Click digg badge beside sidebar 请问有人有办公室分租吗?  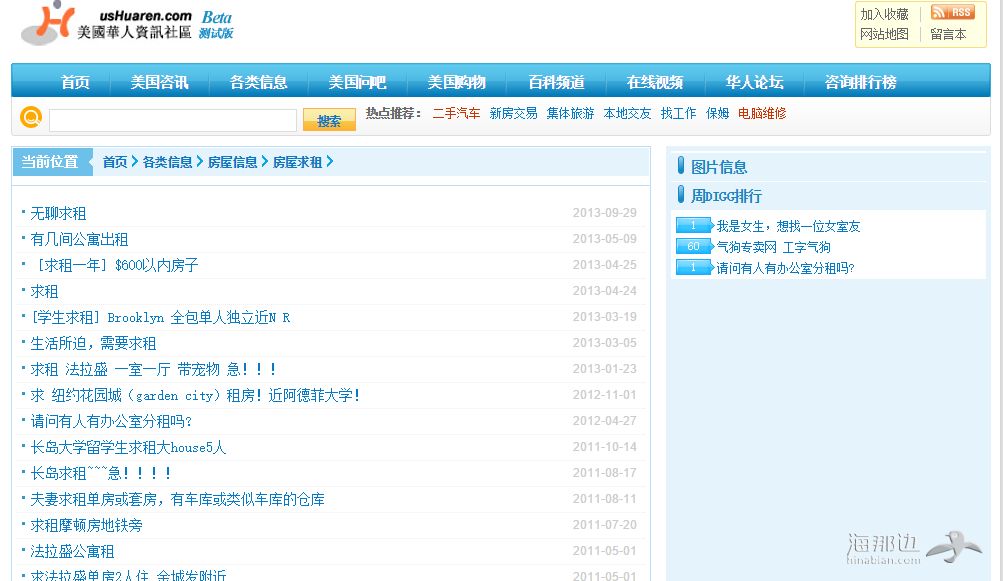(x=695, y=267)
